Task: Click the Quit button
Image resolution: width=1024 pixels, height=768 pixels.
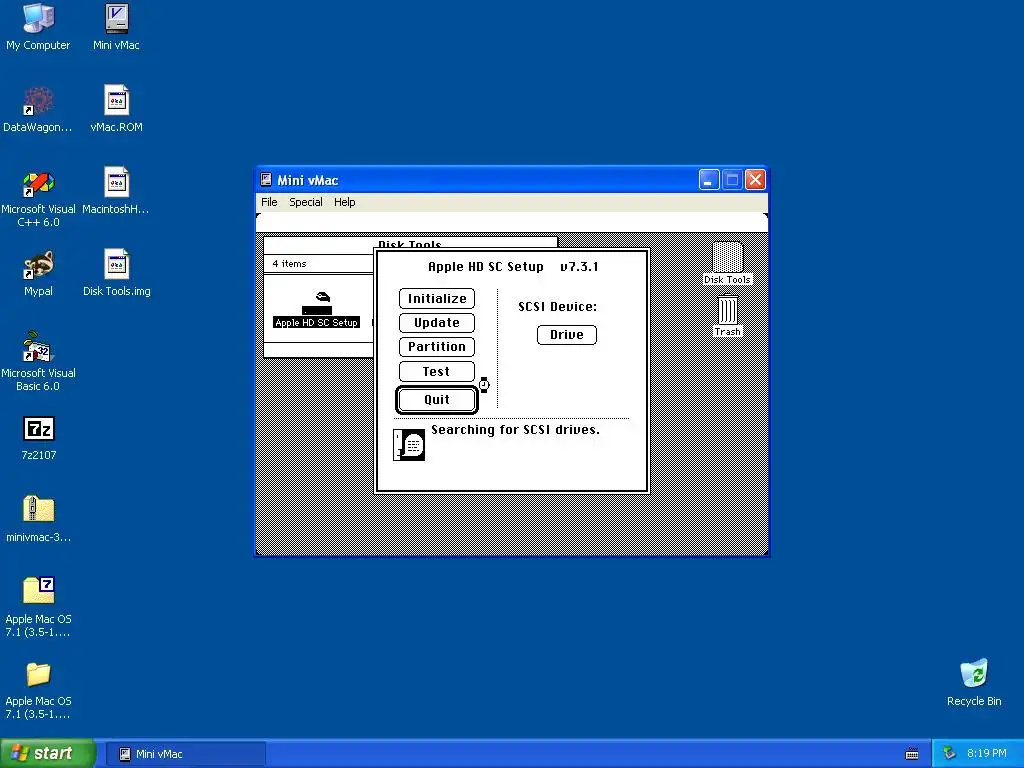Action: 437,400
